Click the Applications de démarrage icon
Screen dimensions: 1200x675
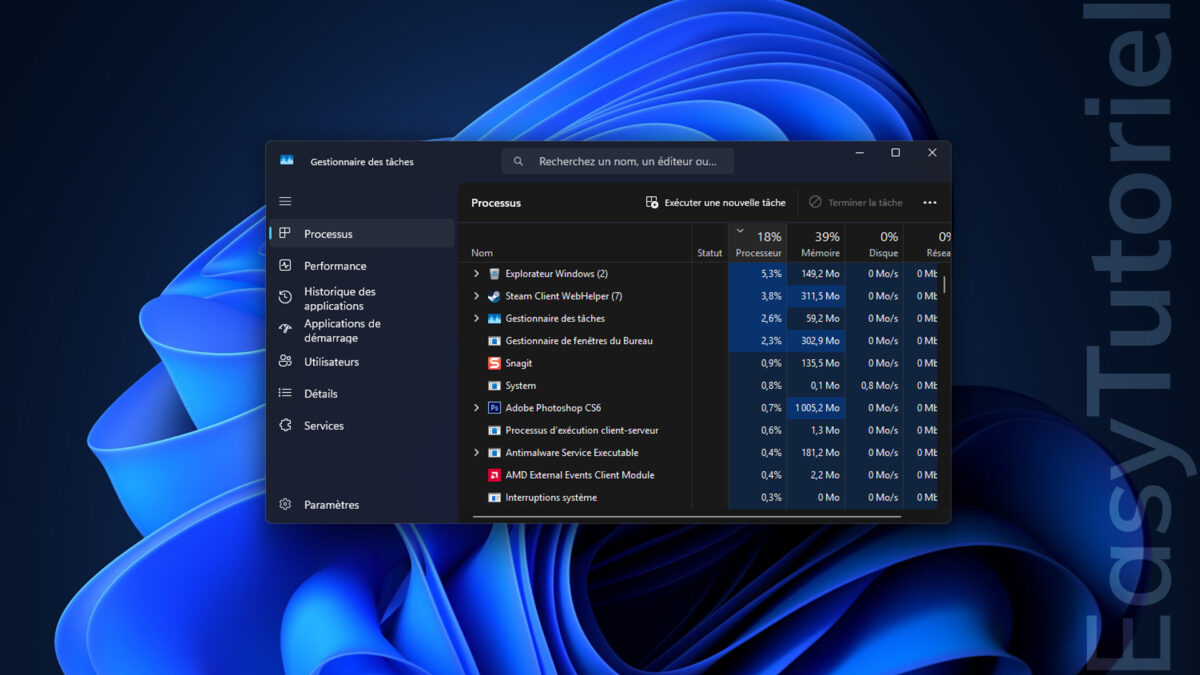click(x=285, y=329)
